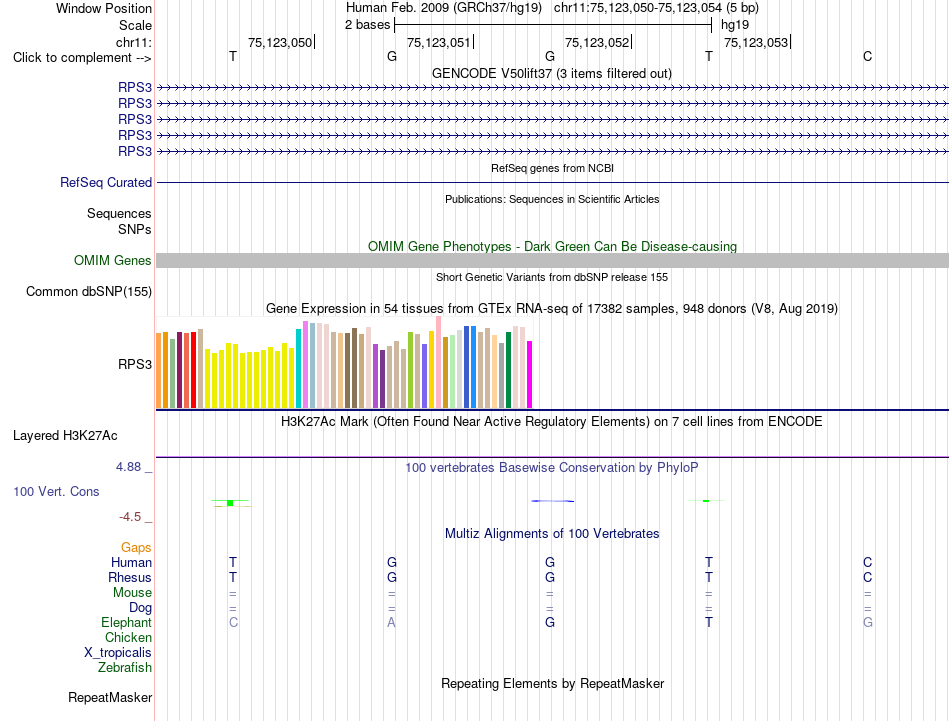Viewport: 950px width, 721px height.
Task: Click the -4.5 PhyloP minimum value
Action: click(x=130, y=517)
